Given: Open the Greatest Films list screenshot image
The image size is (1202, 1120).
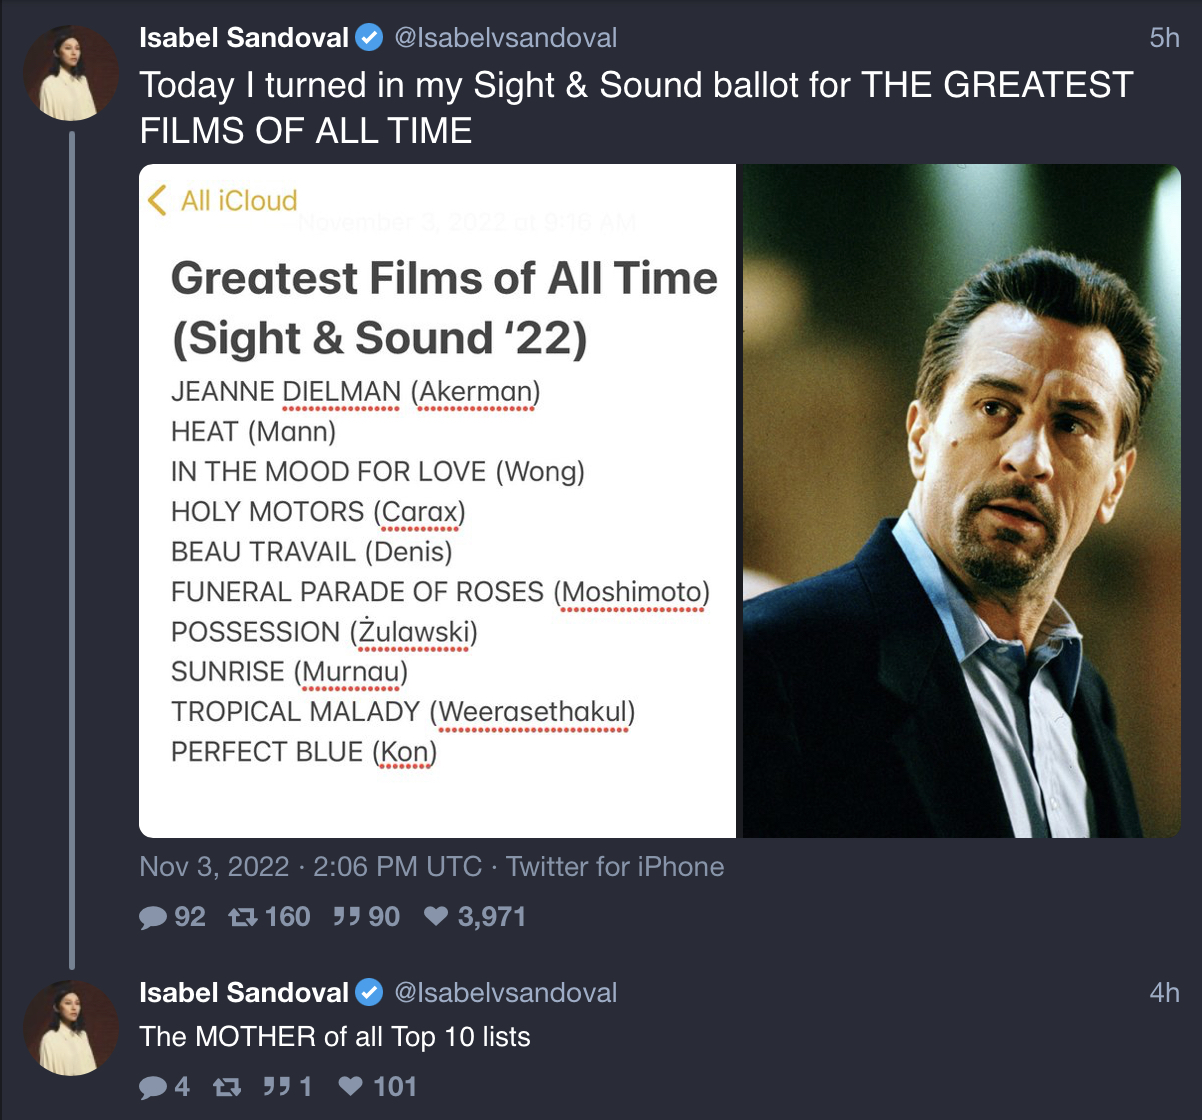Looking at the screenshot, I should click(438, 501).
